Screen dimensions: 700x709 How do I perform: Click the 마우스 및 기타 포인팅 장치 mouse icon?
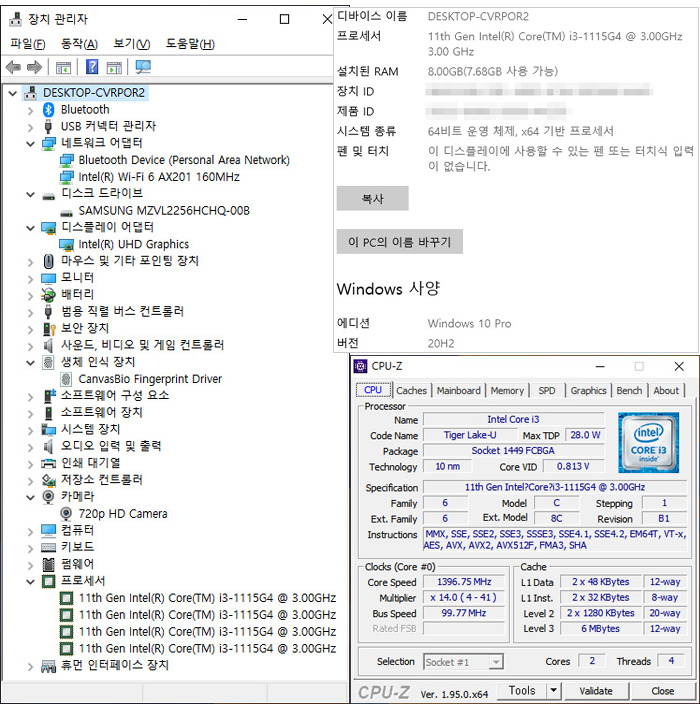coord(48,261)
